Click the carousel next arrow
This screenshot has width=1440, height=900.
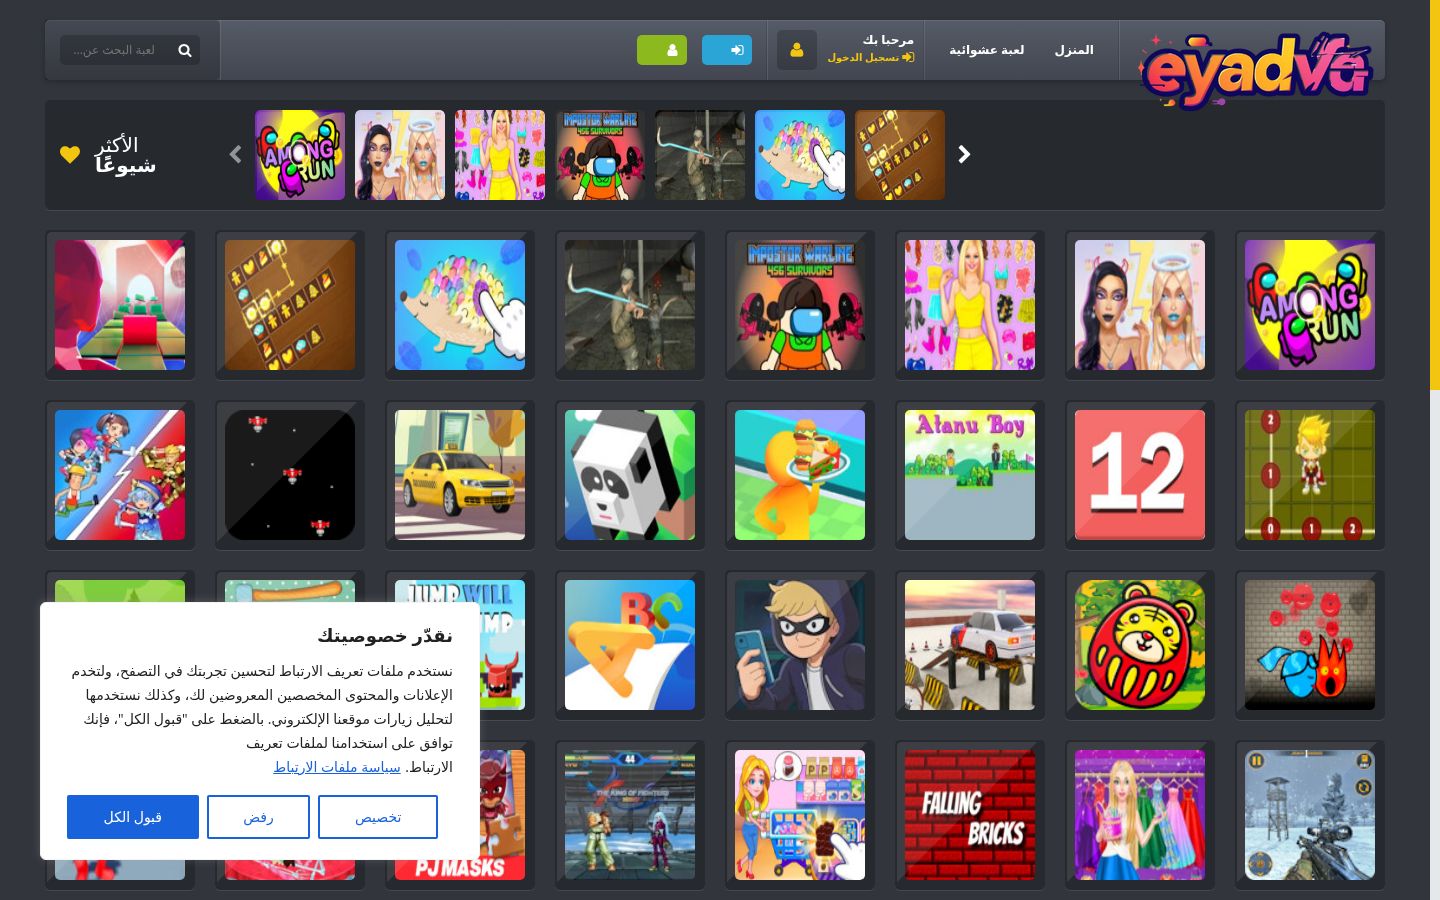click(964, 155)
